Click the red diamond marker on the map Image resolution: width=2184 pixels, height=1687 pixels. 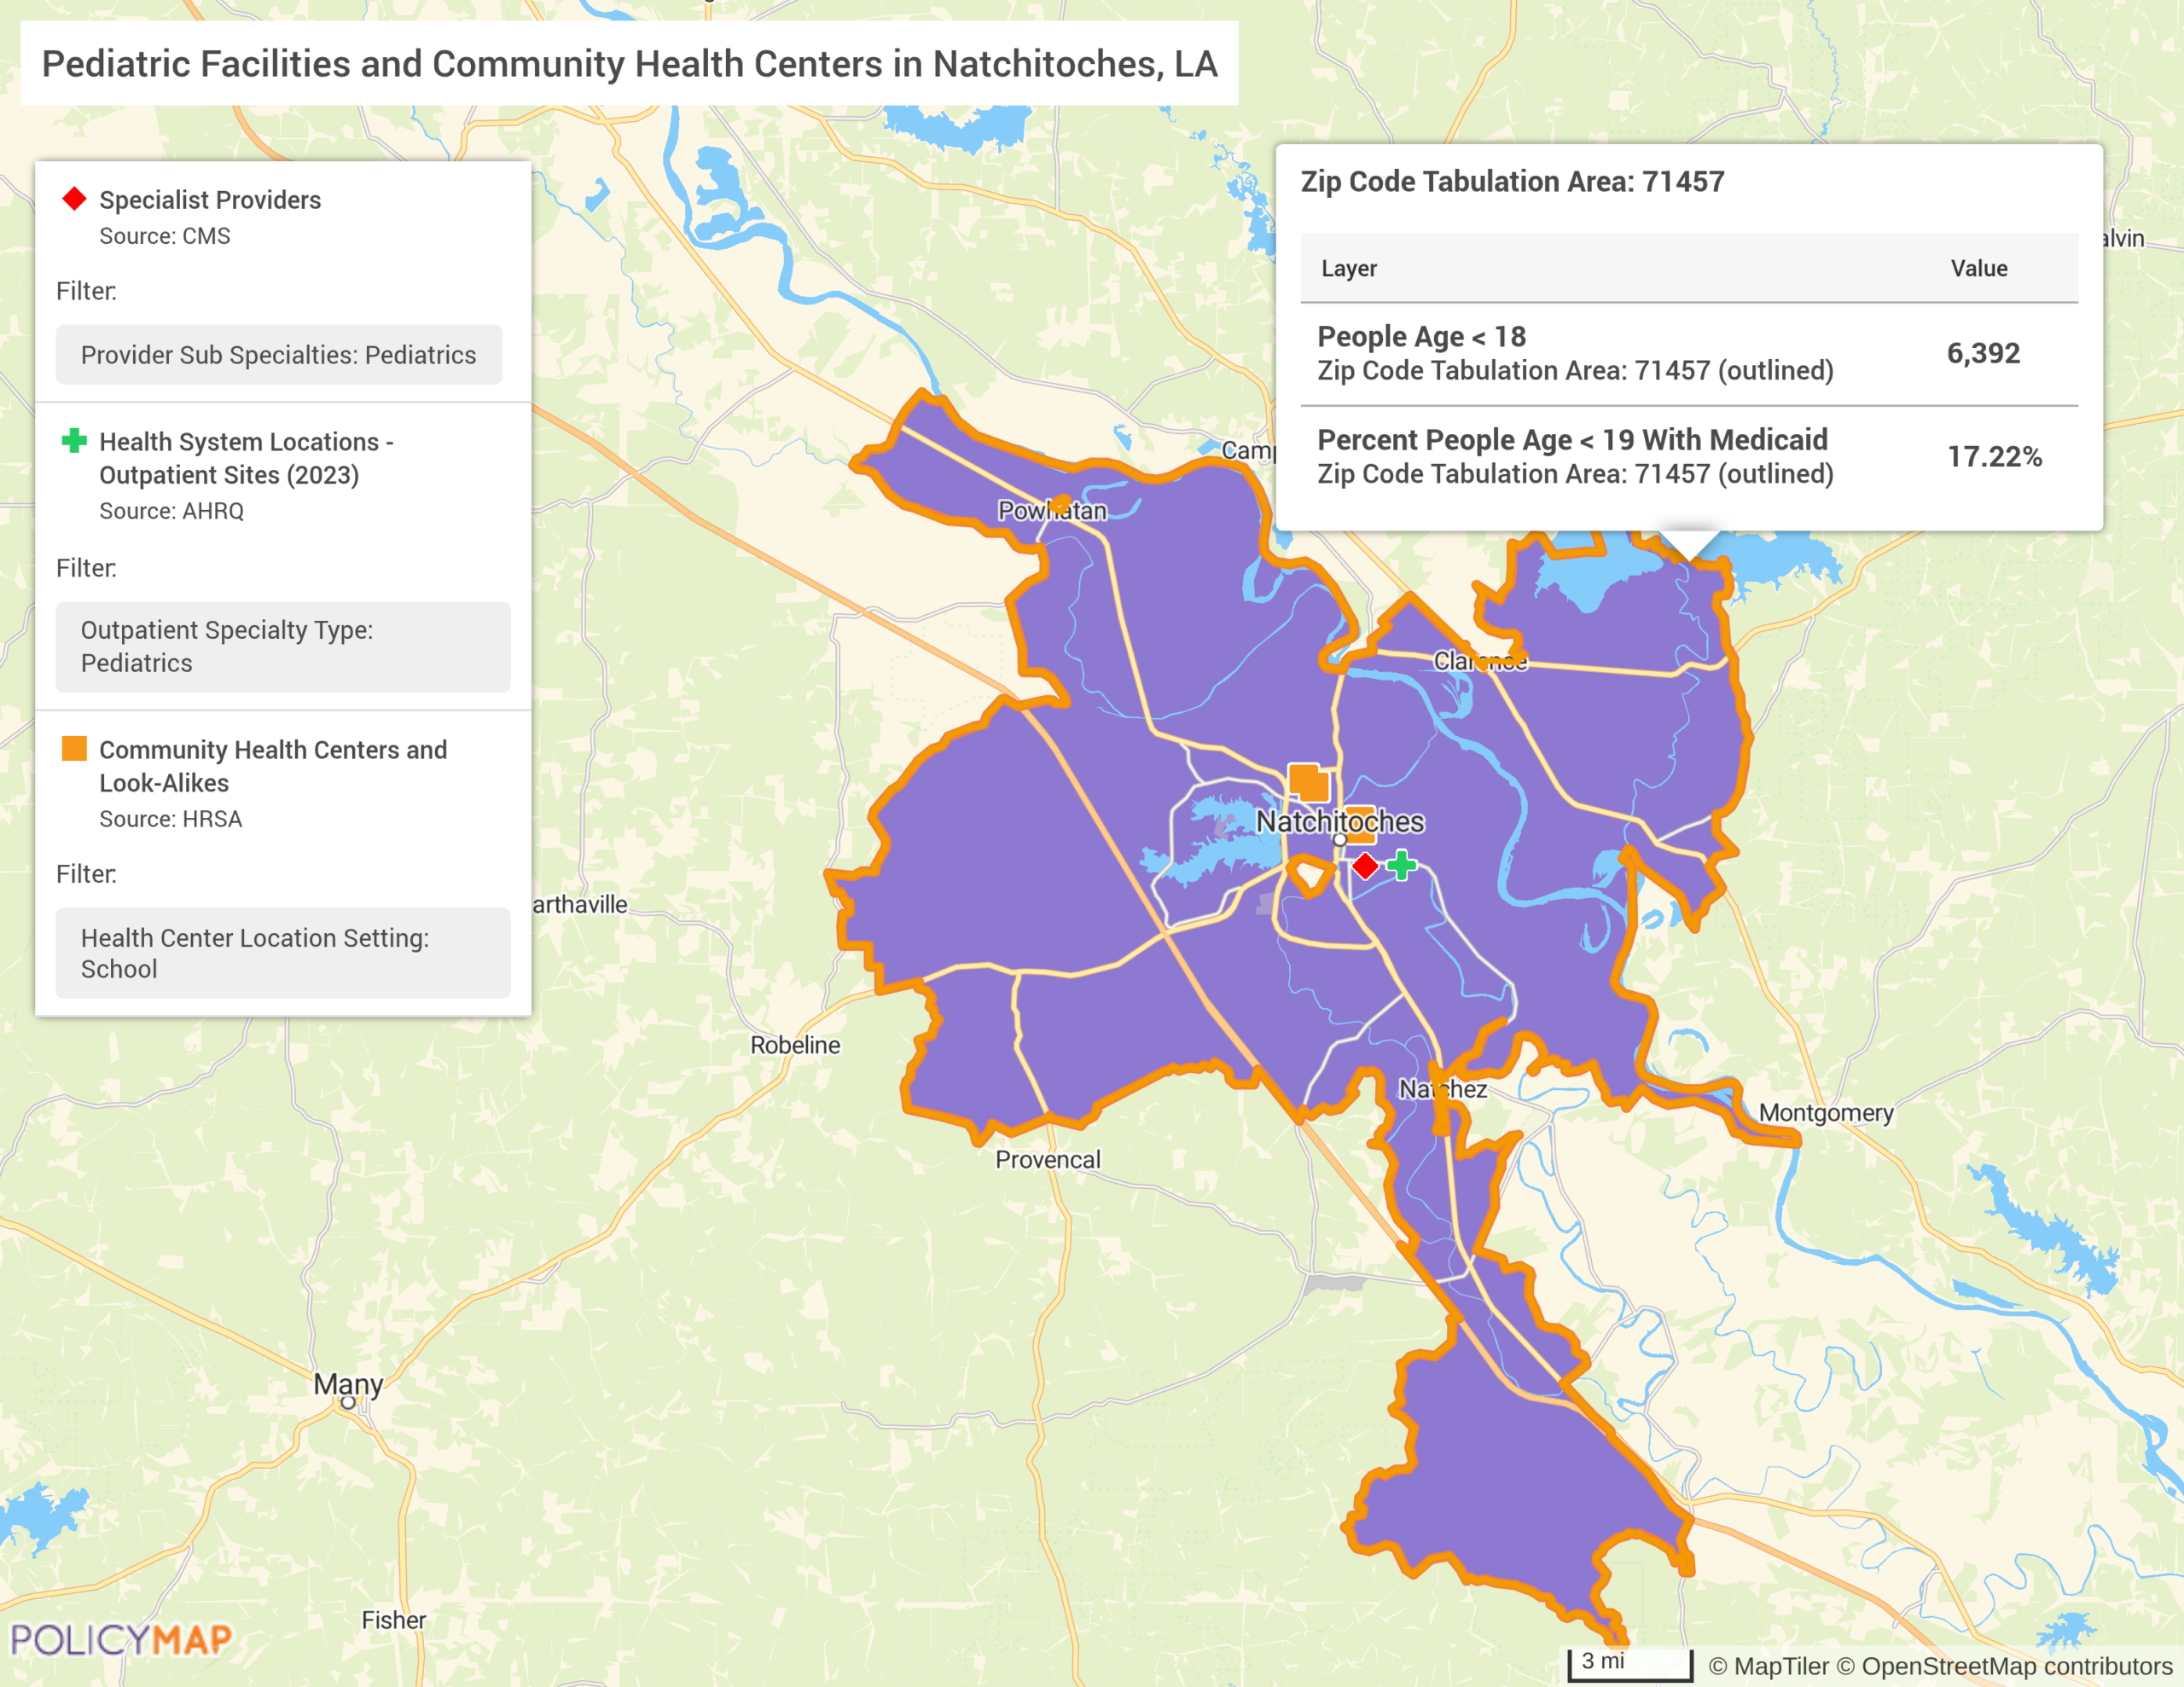(x=1365, y=866)
